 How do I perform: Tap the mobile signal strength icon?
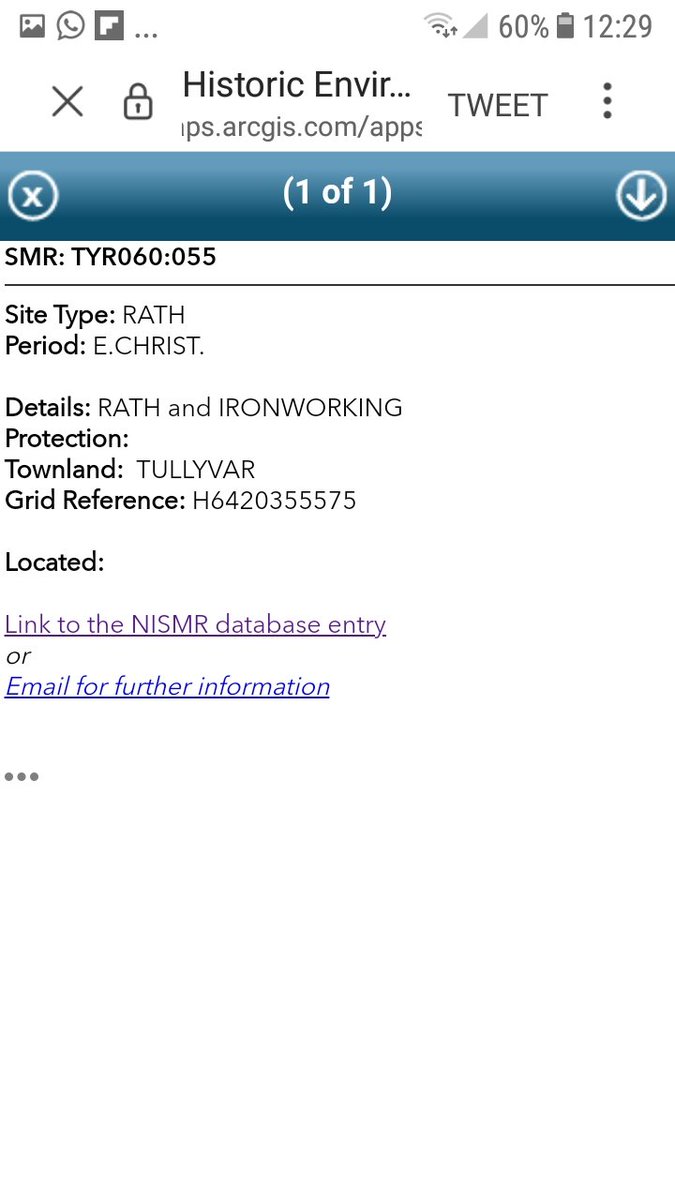coord(476,27)
